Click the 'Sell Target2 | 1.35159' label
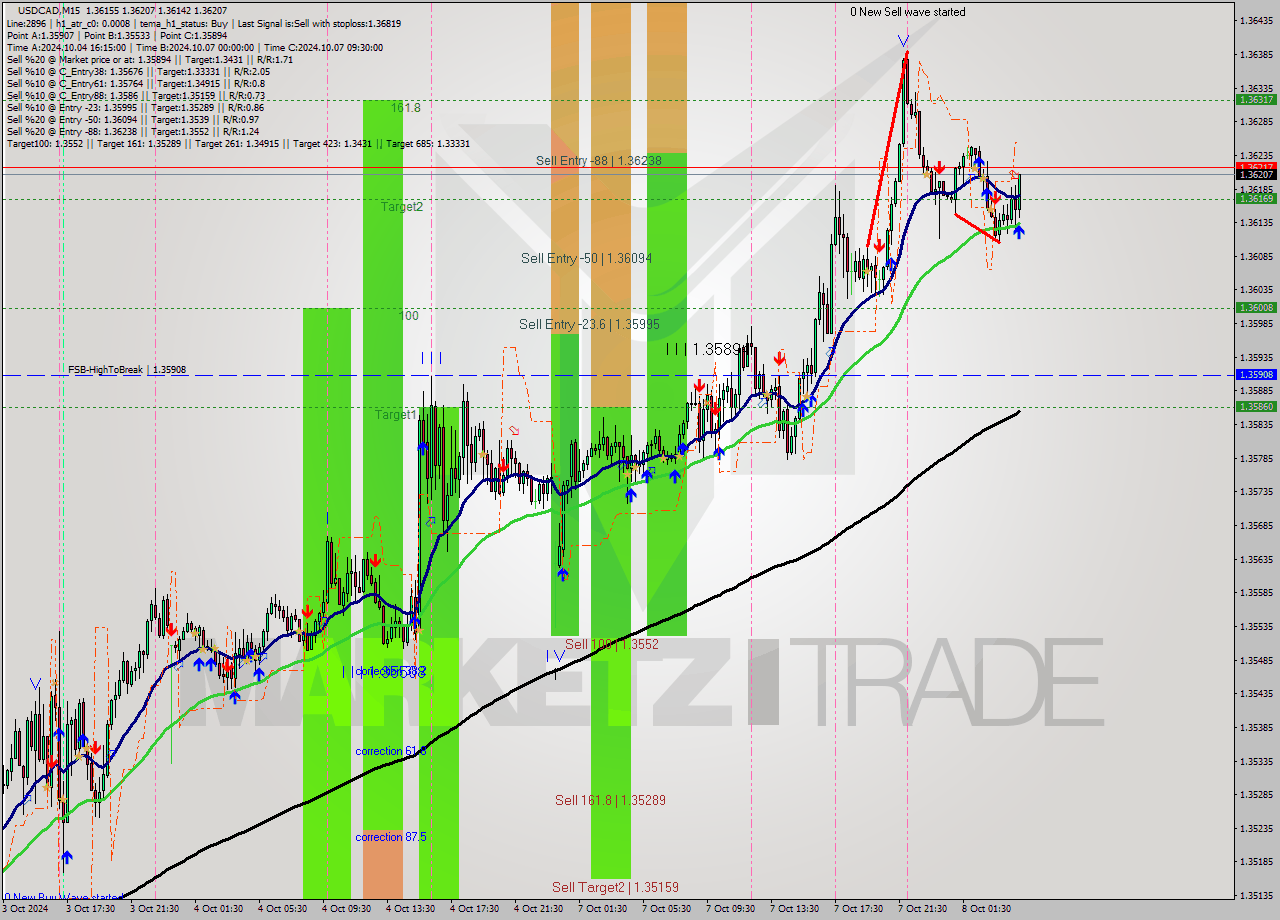 [615, 887]
